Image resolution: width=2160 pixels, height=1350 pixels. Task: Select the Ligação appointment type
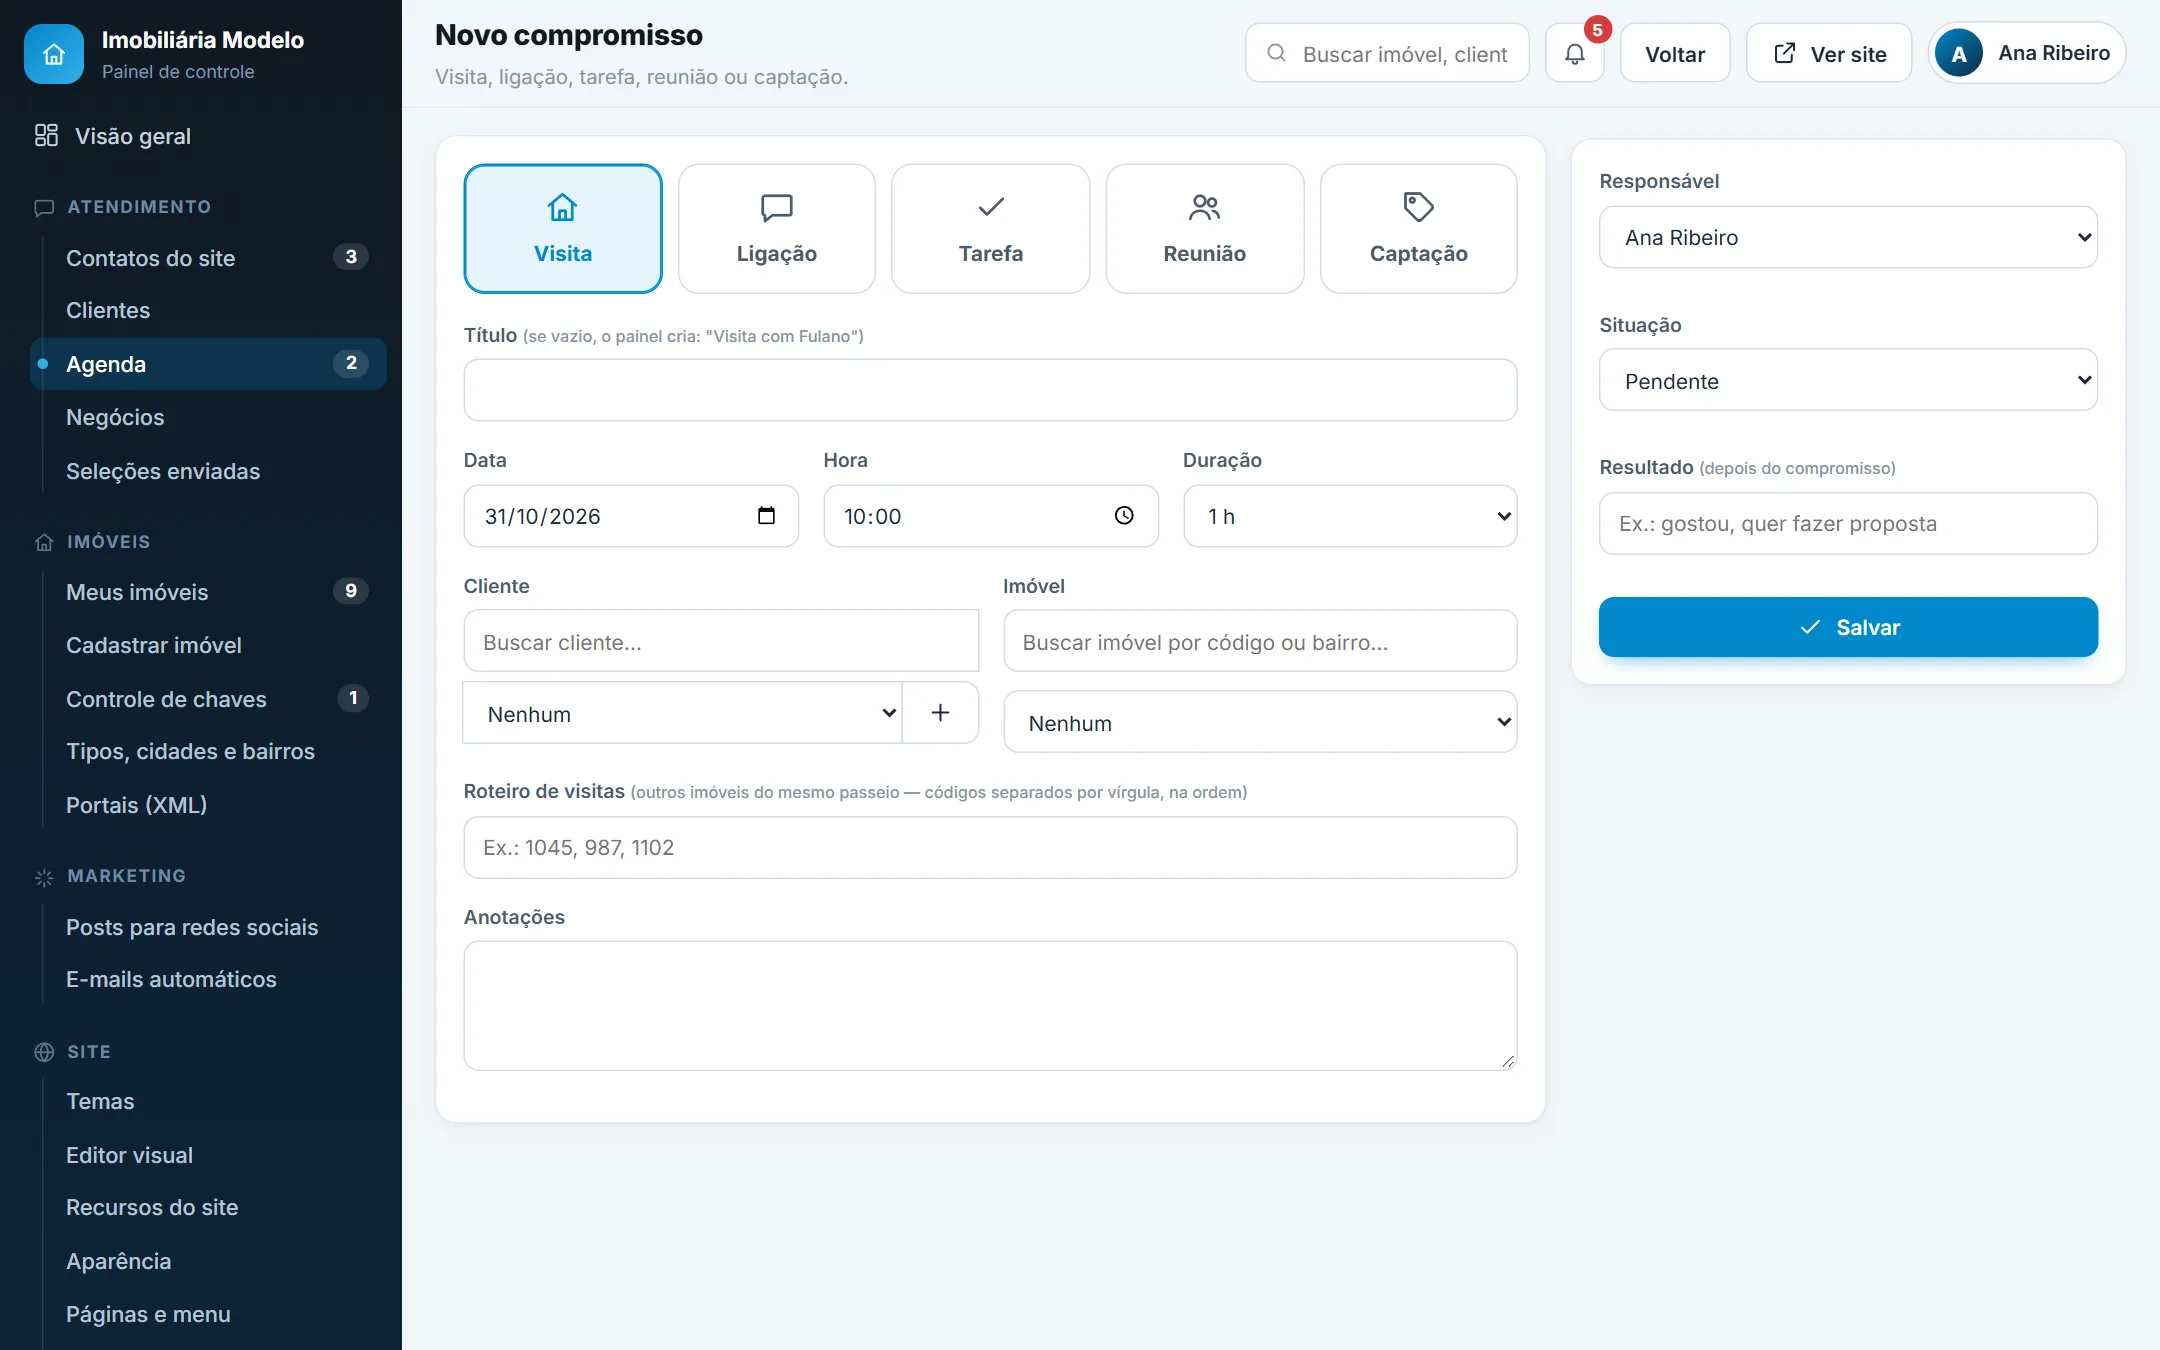[x=777, y=229]
